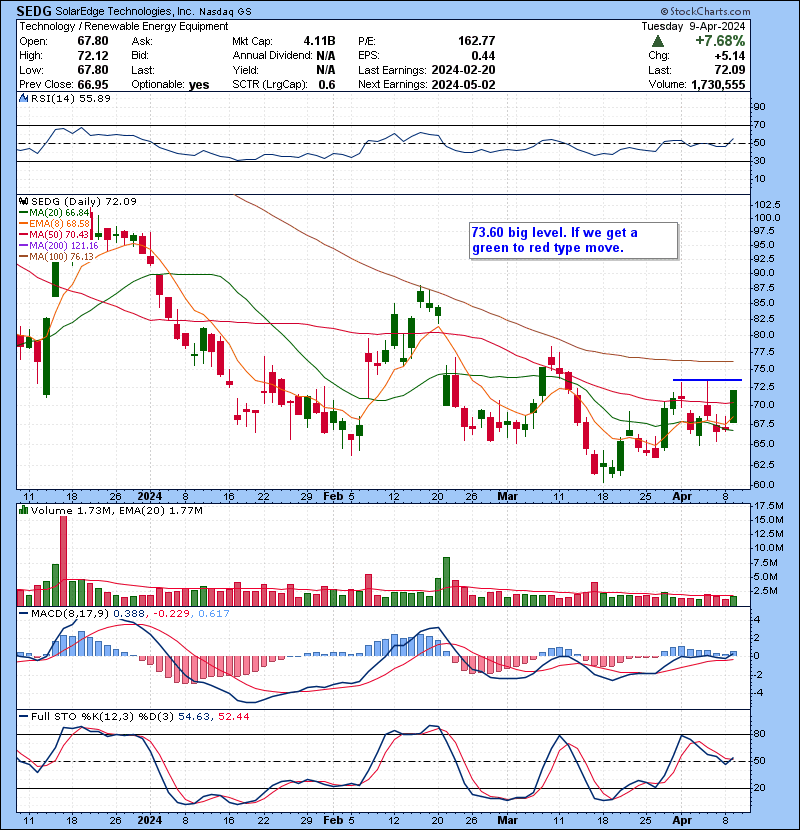Click the Last price value 72.09 in the header

pos(729,70)
